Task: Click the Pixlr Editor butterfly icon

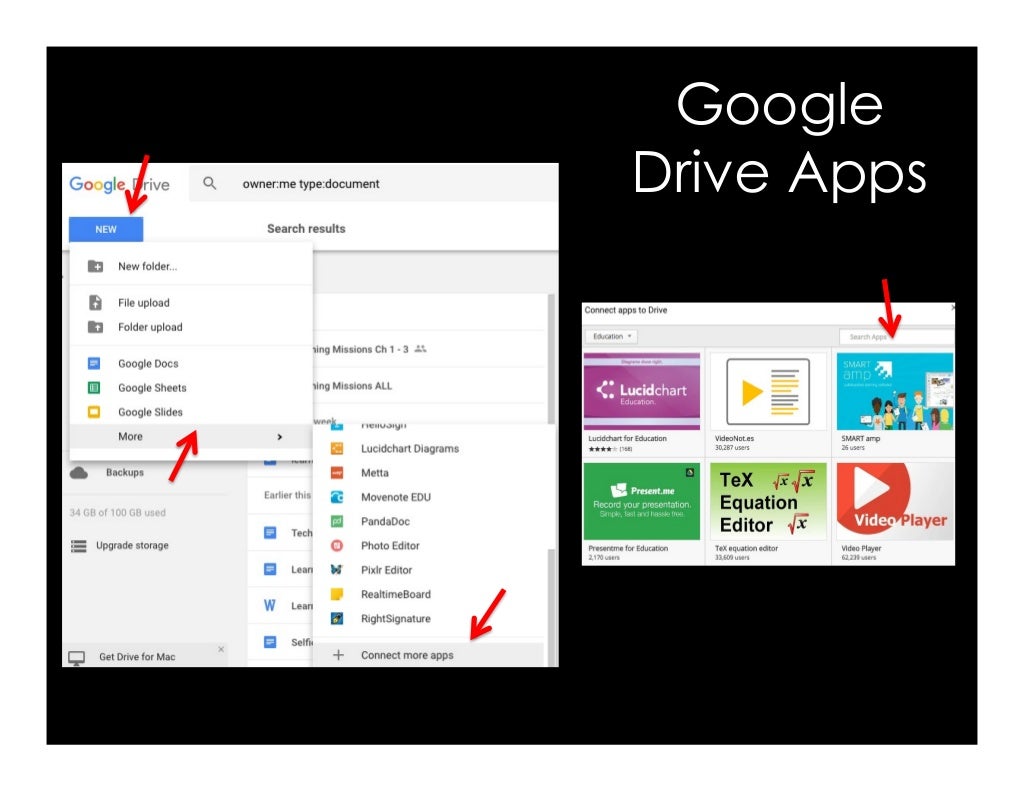Action: pyautogui.click(x=337, y=569)
